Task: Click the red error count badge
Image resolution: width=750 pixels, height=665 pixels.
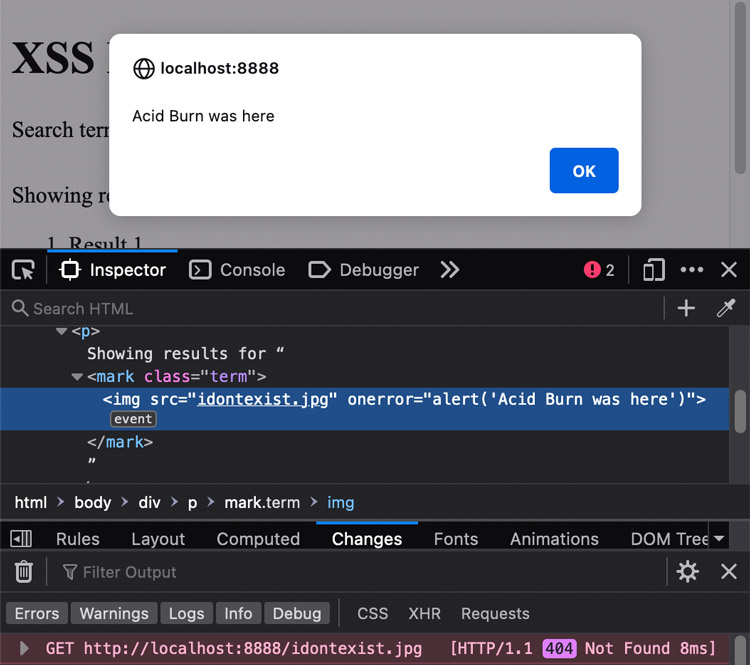Action: (599, 270)
